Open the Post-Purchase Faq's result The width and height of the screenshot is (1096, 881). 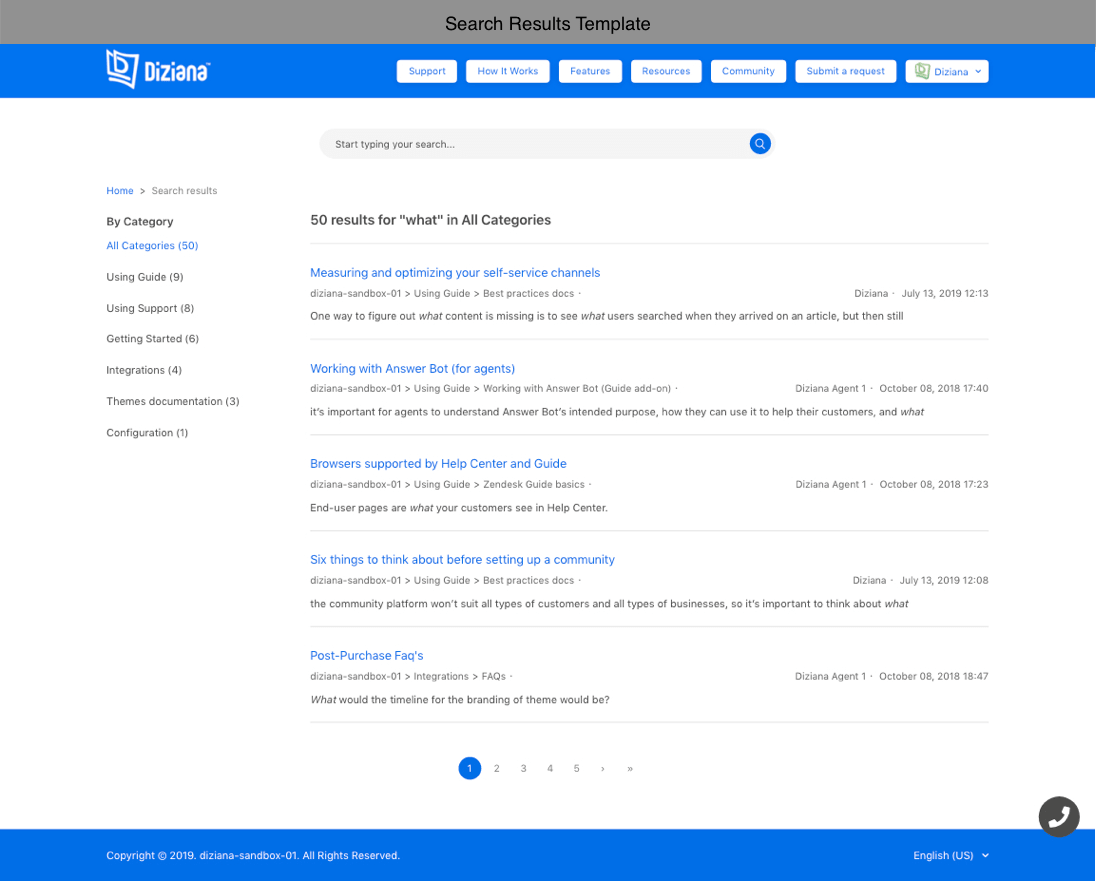(x=367, y=656)
